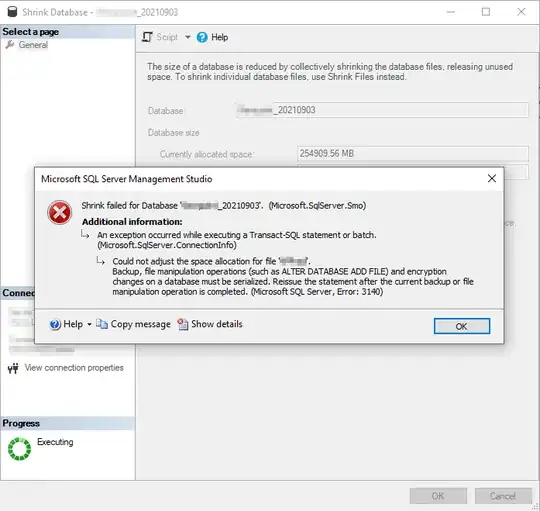The height and width of the screenshot is (511, 540).
Task: Click the Script scroll icon in toolbar
Action: (147, 37)
